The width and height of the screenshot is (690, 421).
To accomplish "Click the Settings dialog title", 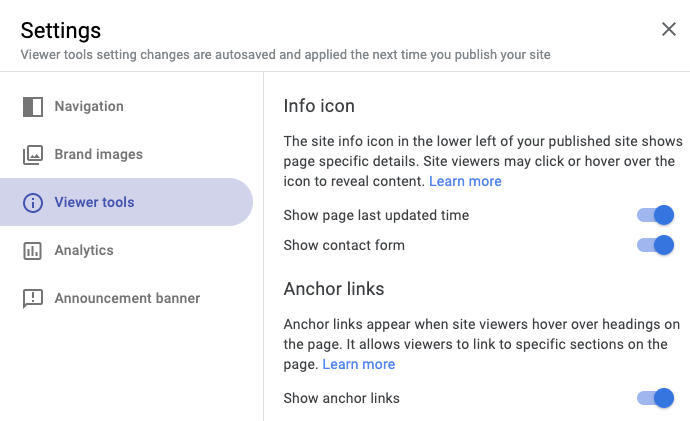I will (61, 31).
